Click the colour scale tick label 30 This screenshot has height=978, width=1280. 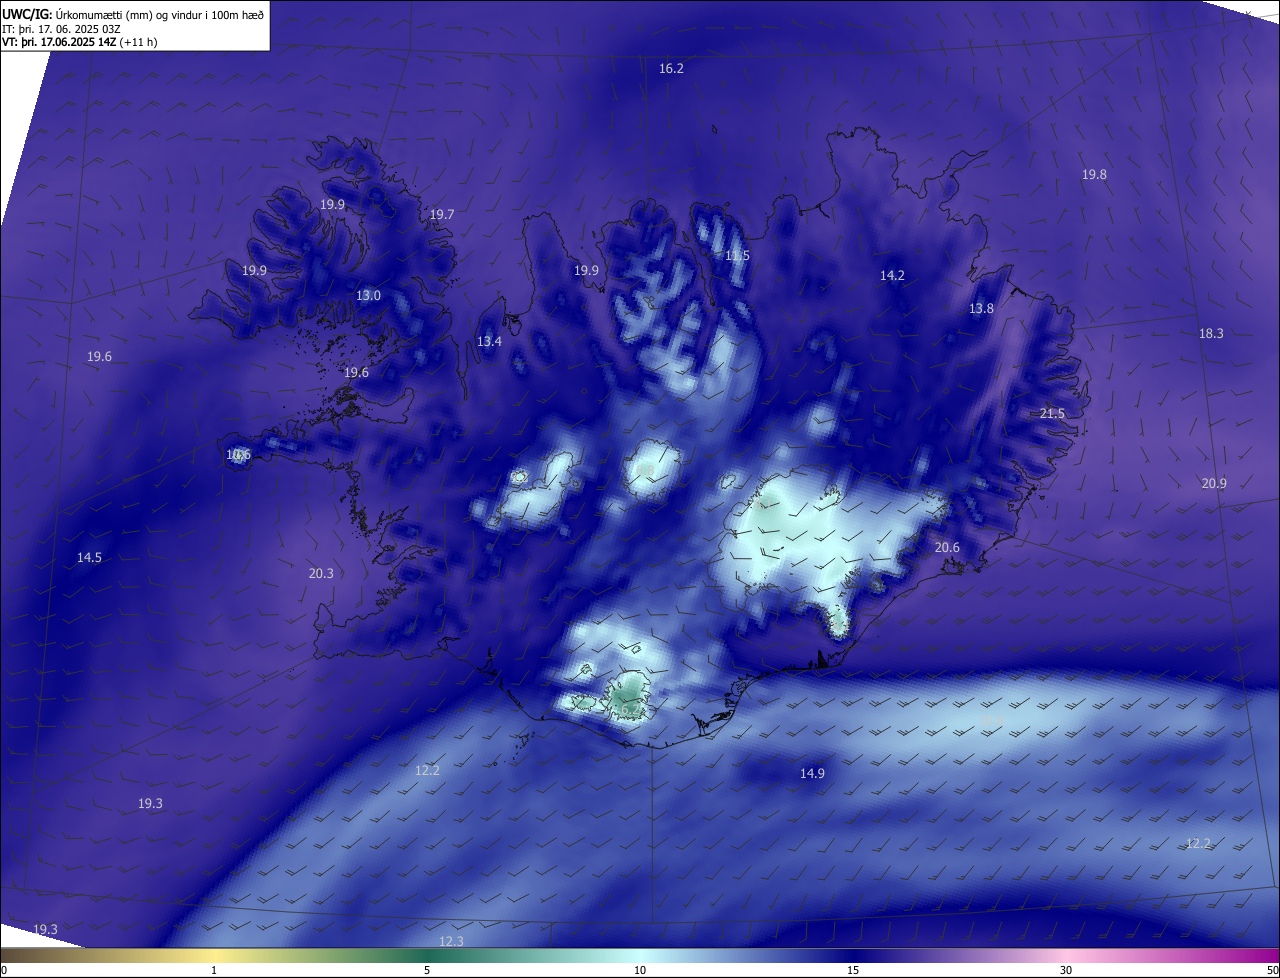coord(1066,970)
